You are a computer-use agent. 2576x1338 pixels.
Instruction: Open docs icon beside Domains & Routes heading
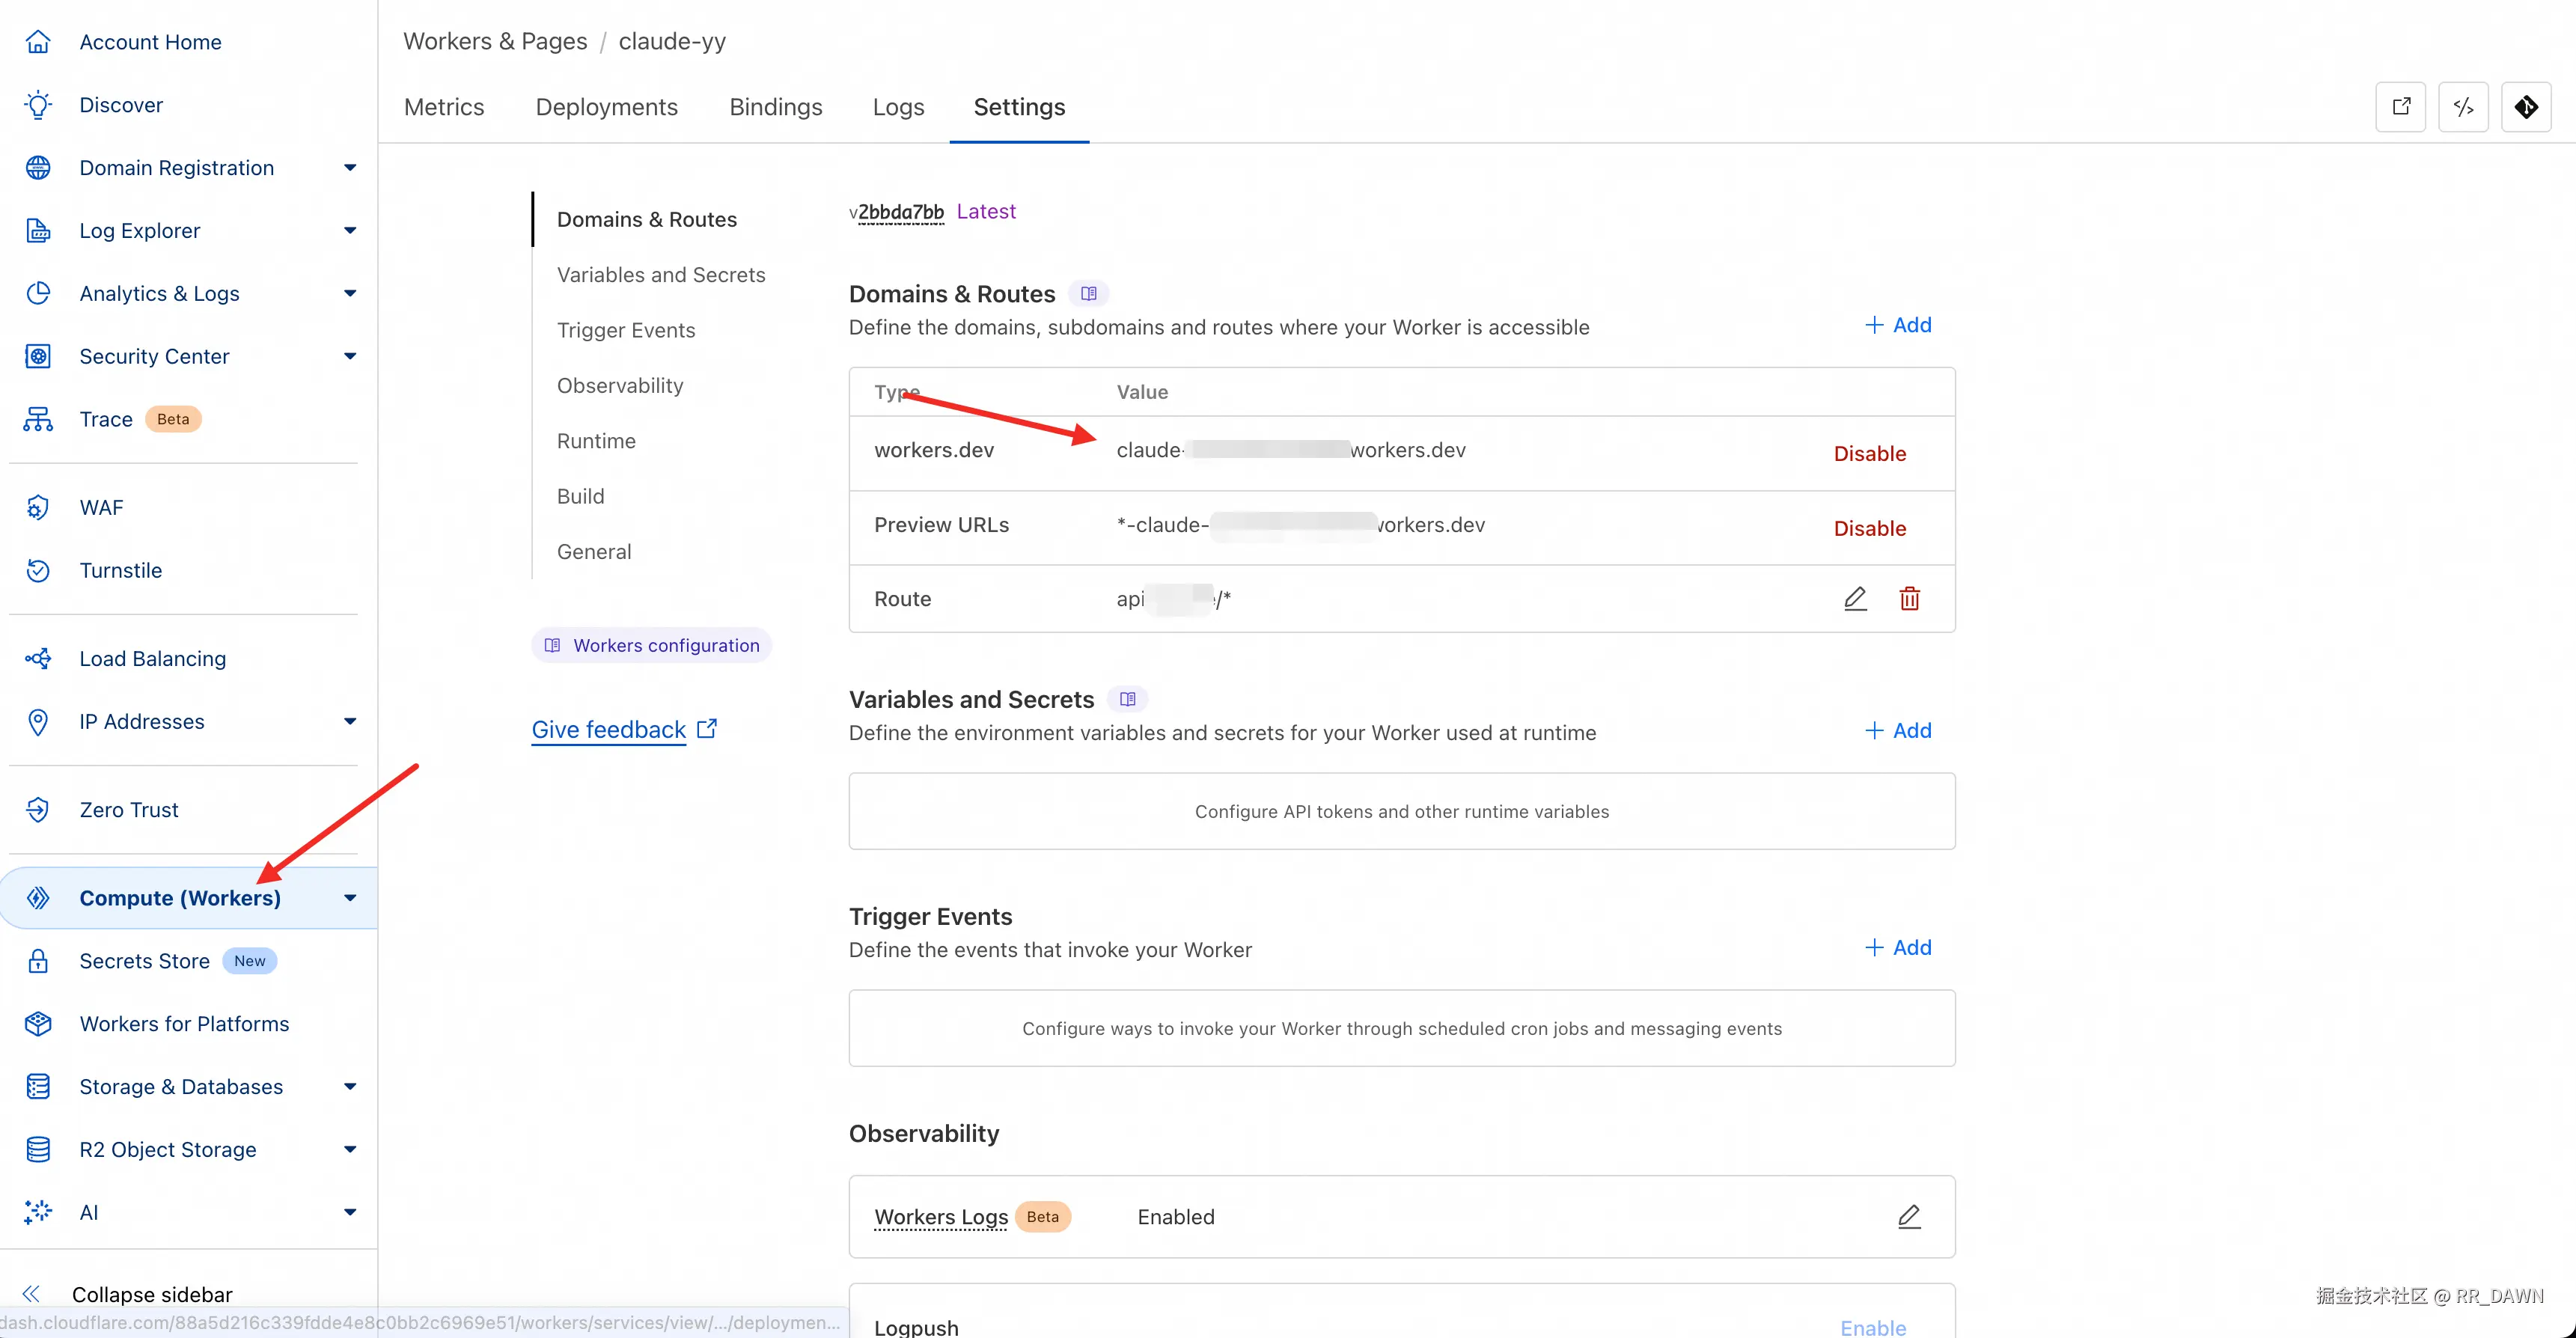(x=1089, y=294)
